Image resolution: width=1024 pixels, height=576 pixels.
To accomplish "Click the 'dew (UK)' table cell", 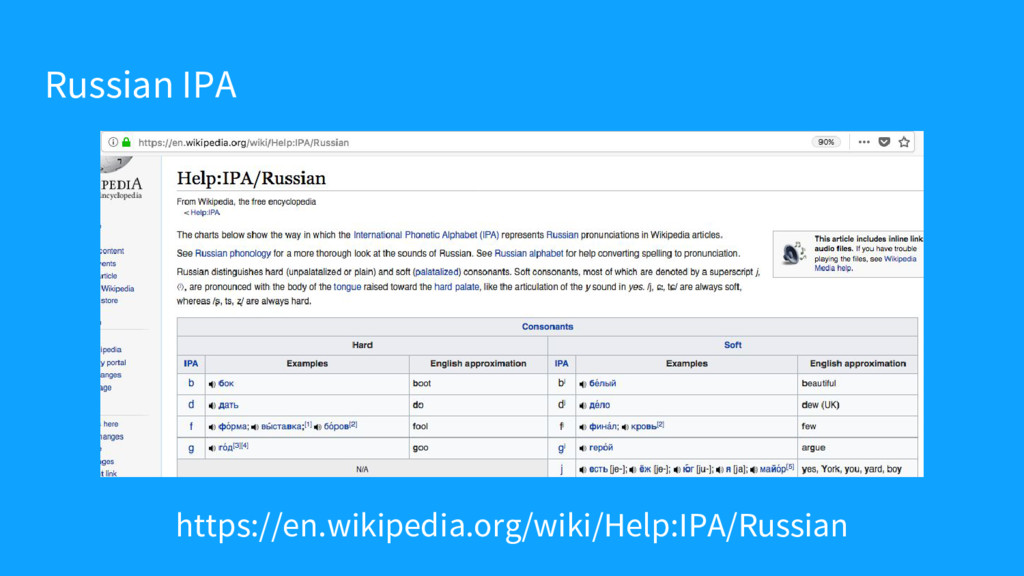I will (x=857, y=405).
